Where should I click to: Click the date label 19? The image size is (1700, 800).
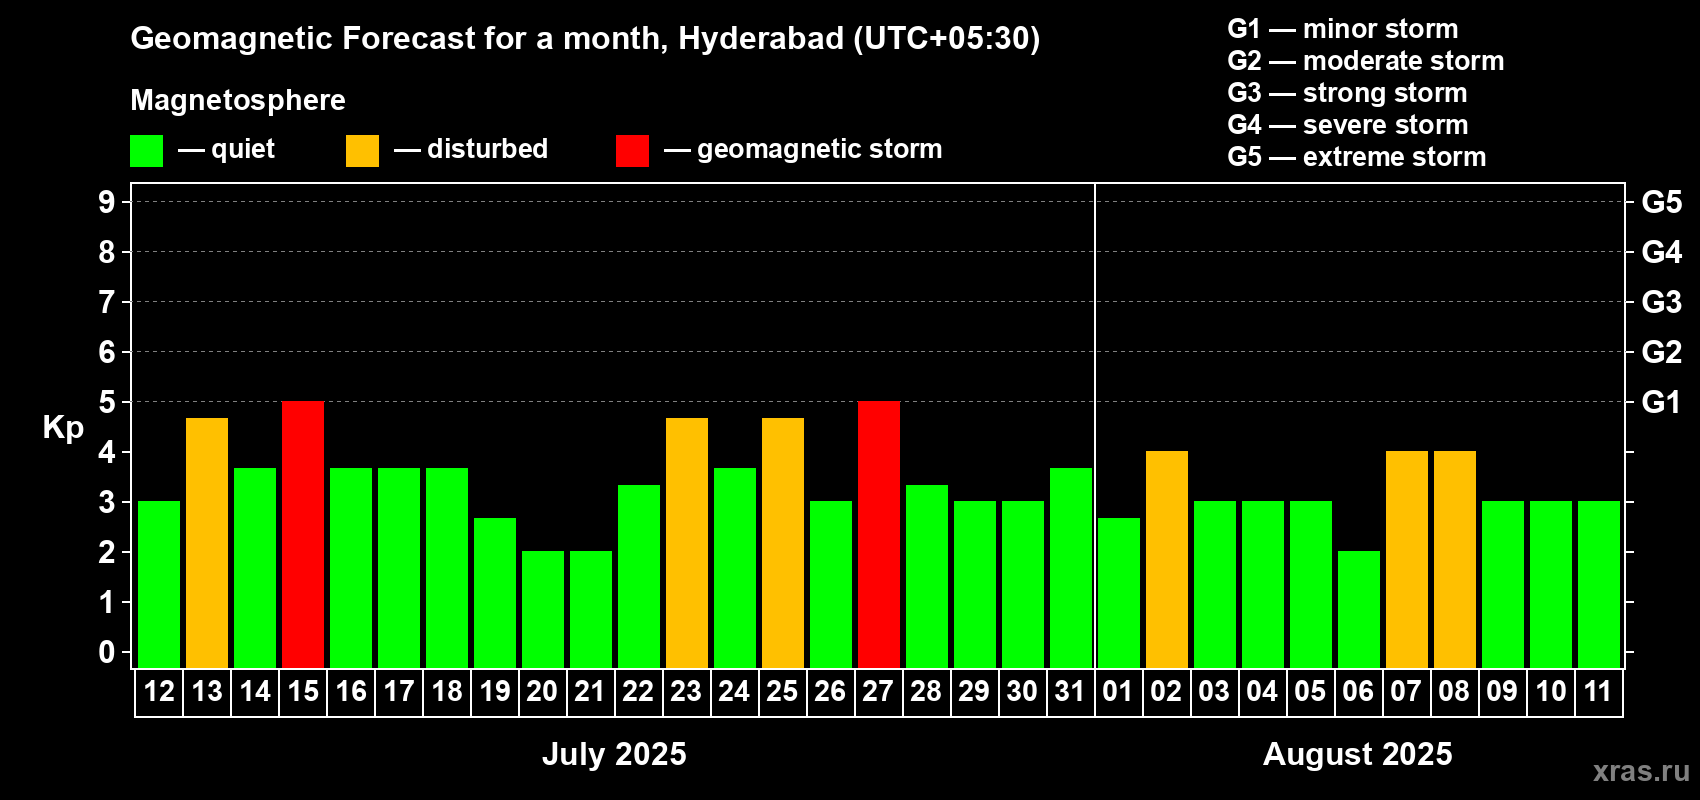(x=495, y=691)
